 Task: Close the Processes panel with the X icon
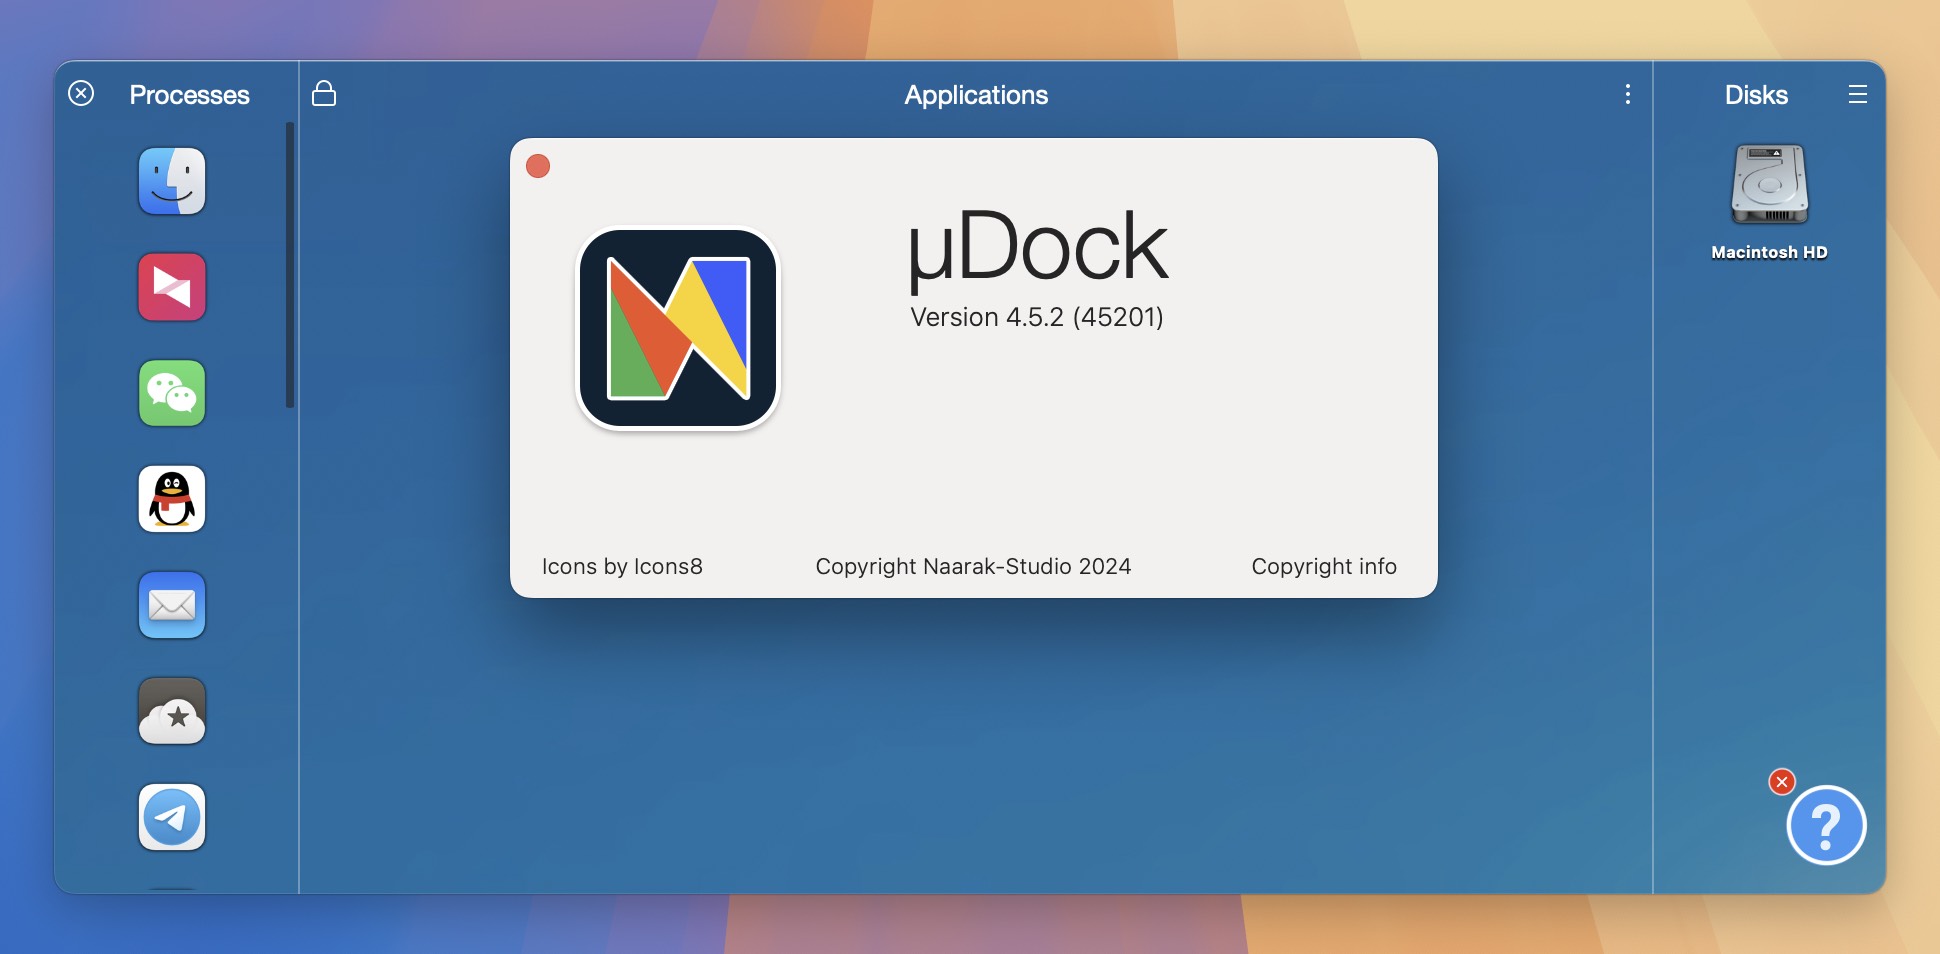(81, 93)
